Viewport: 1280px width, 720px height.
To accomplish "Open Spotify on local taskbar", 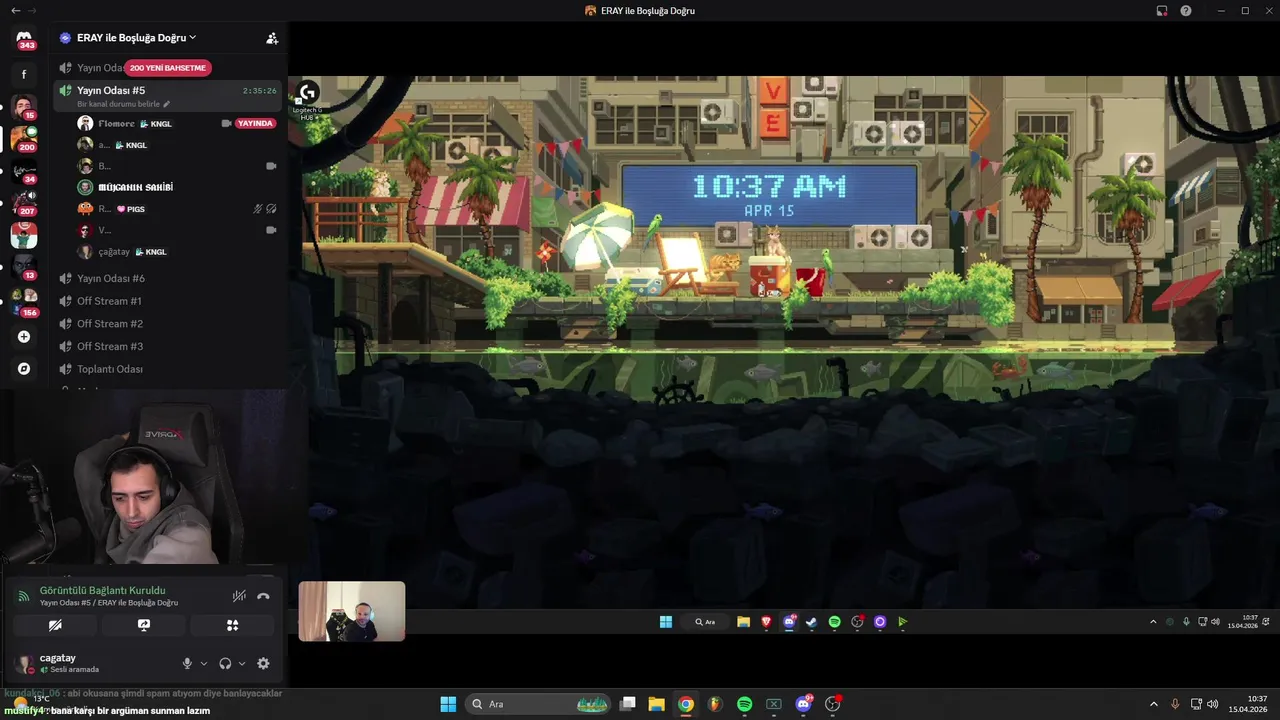I will 744,704.
